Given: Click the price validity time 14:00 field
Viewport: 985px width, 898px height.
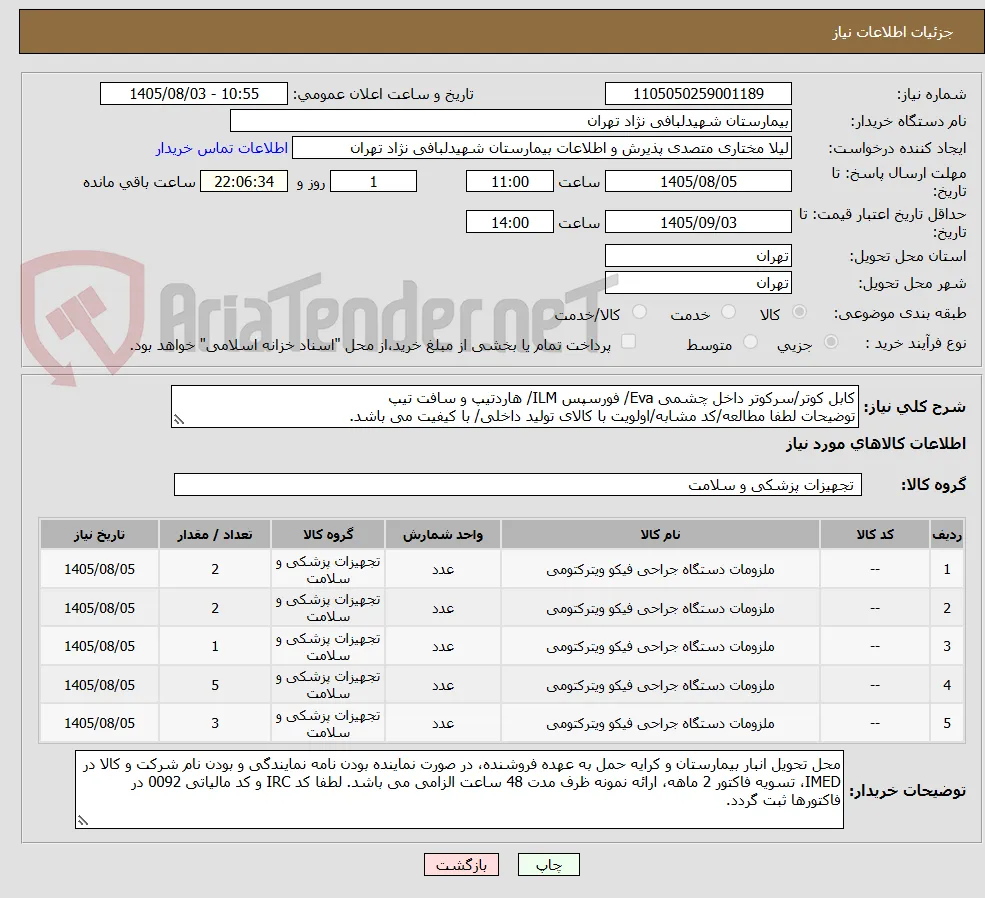Looking at the screenshot, I should pos(509,222).
